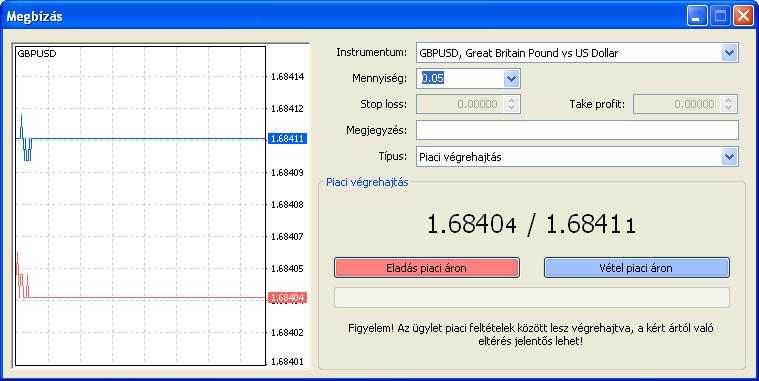The width and height of the screenshot is (759, 381).
Task: Expand the Mennyiség volume dropdown arrow
Action: tap(511, 78)
